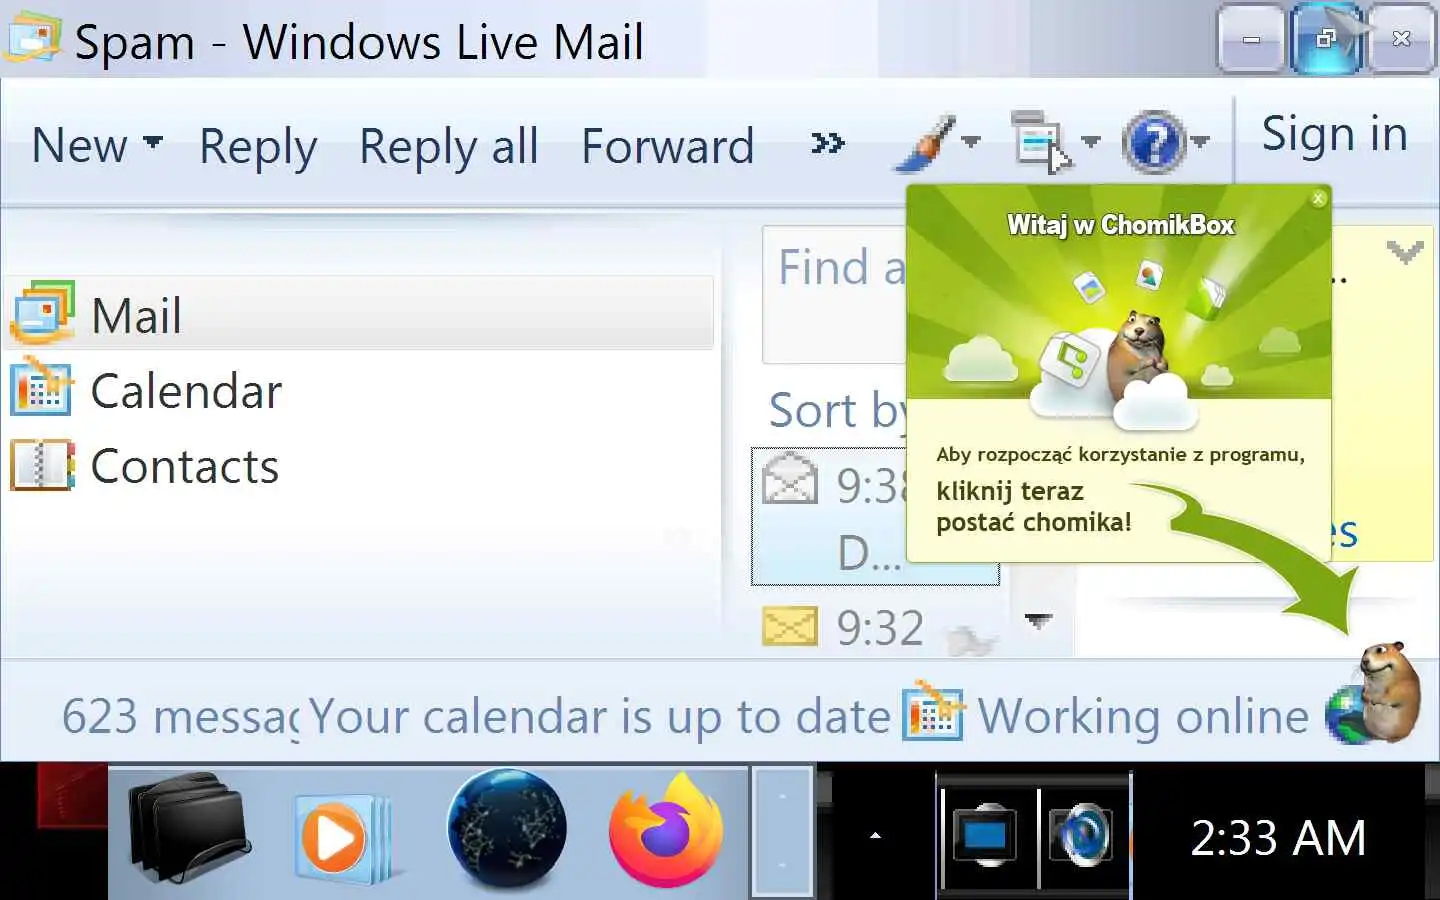
Task: Expand the Help dropdown arrow
Action: coord(1200,142)
